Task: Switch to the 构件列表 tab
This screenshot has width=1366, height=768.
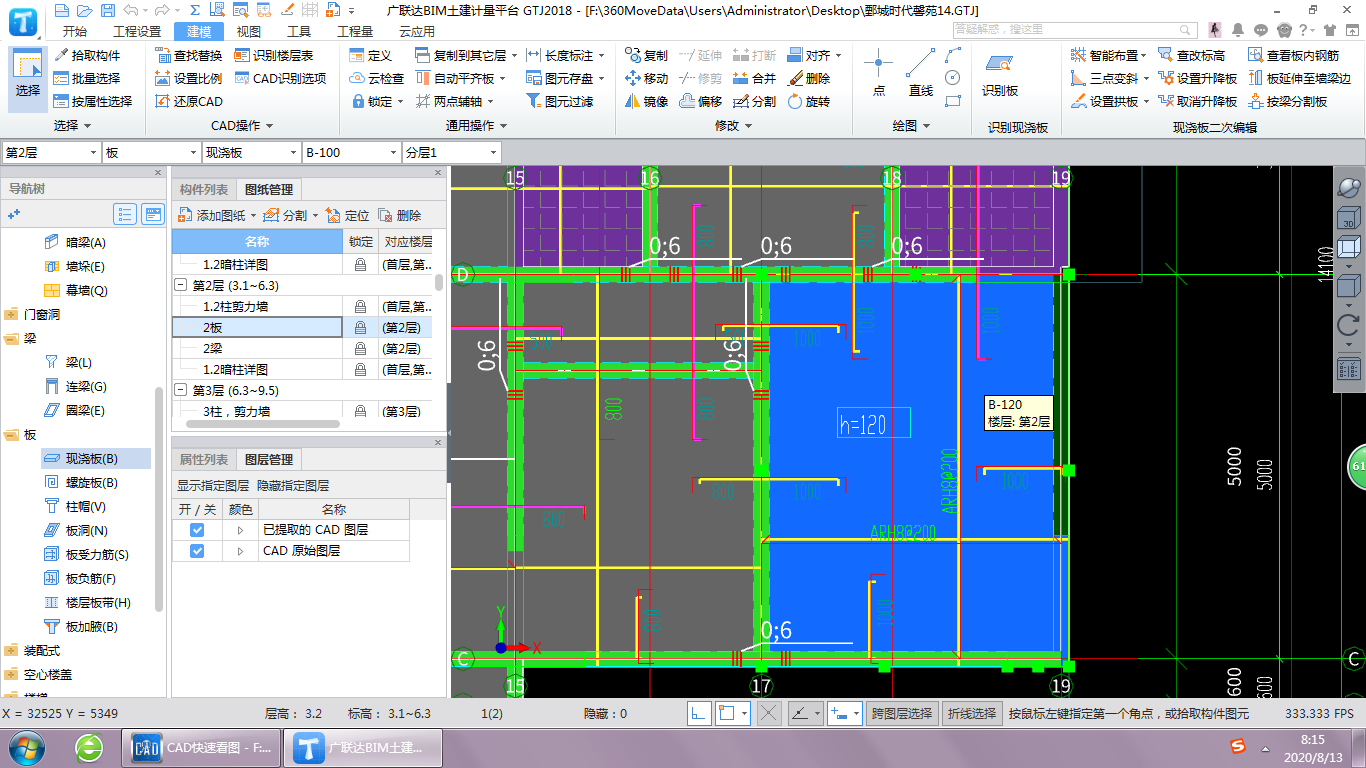Action: coord(203,190)
